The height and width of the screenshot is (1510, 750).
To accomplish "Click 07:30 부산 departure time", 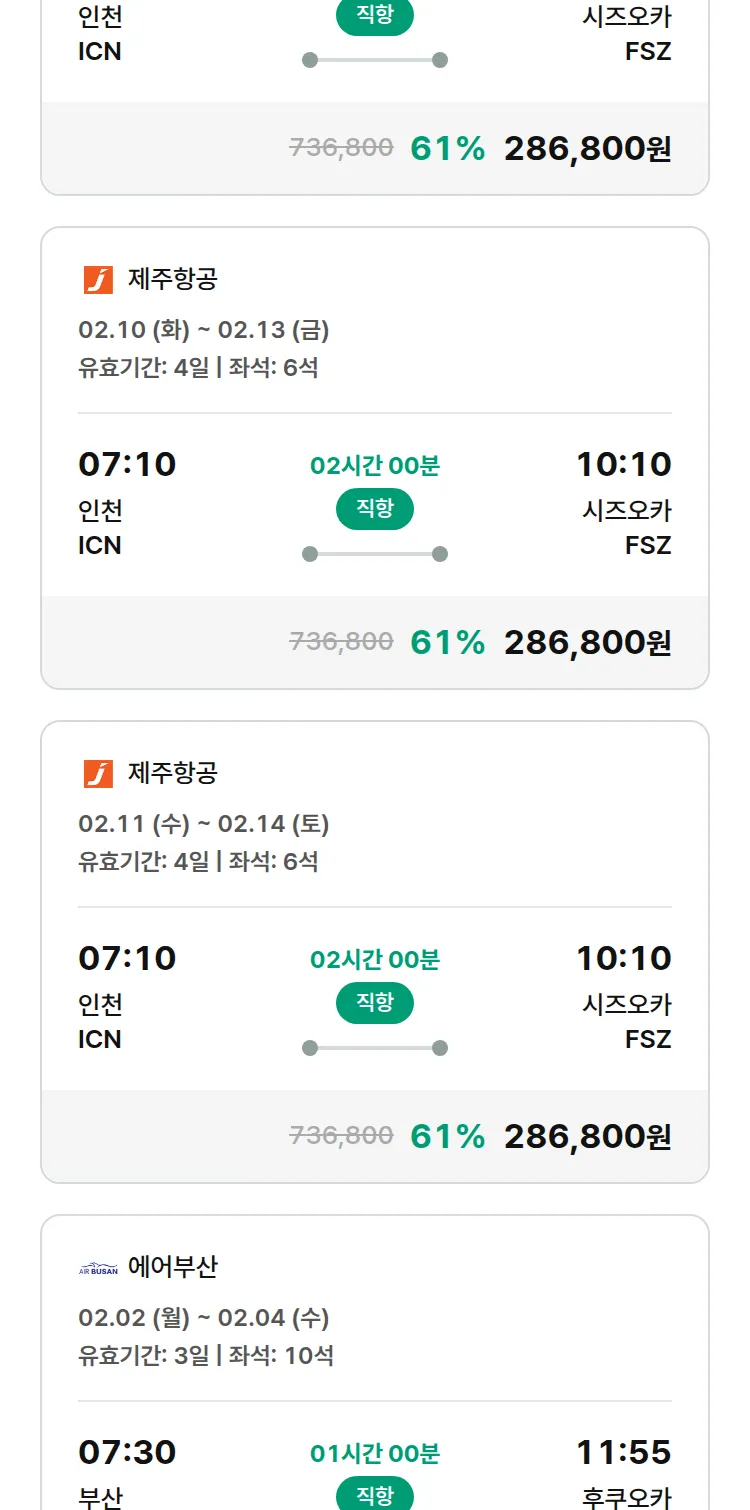I will [x=127, y=1452].
